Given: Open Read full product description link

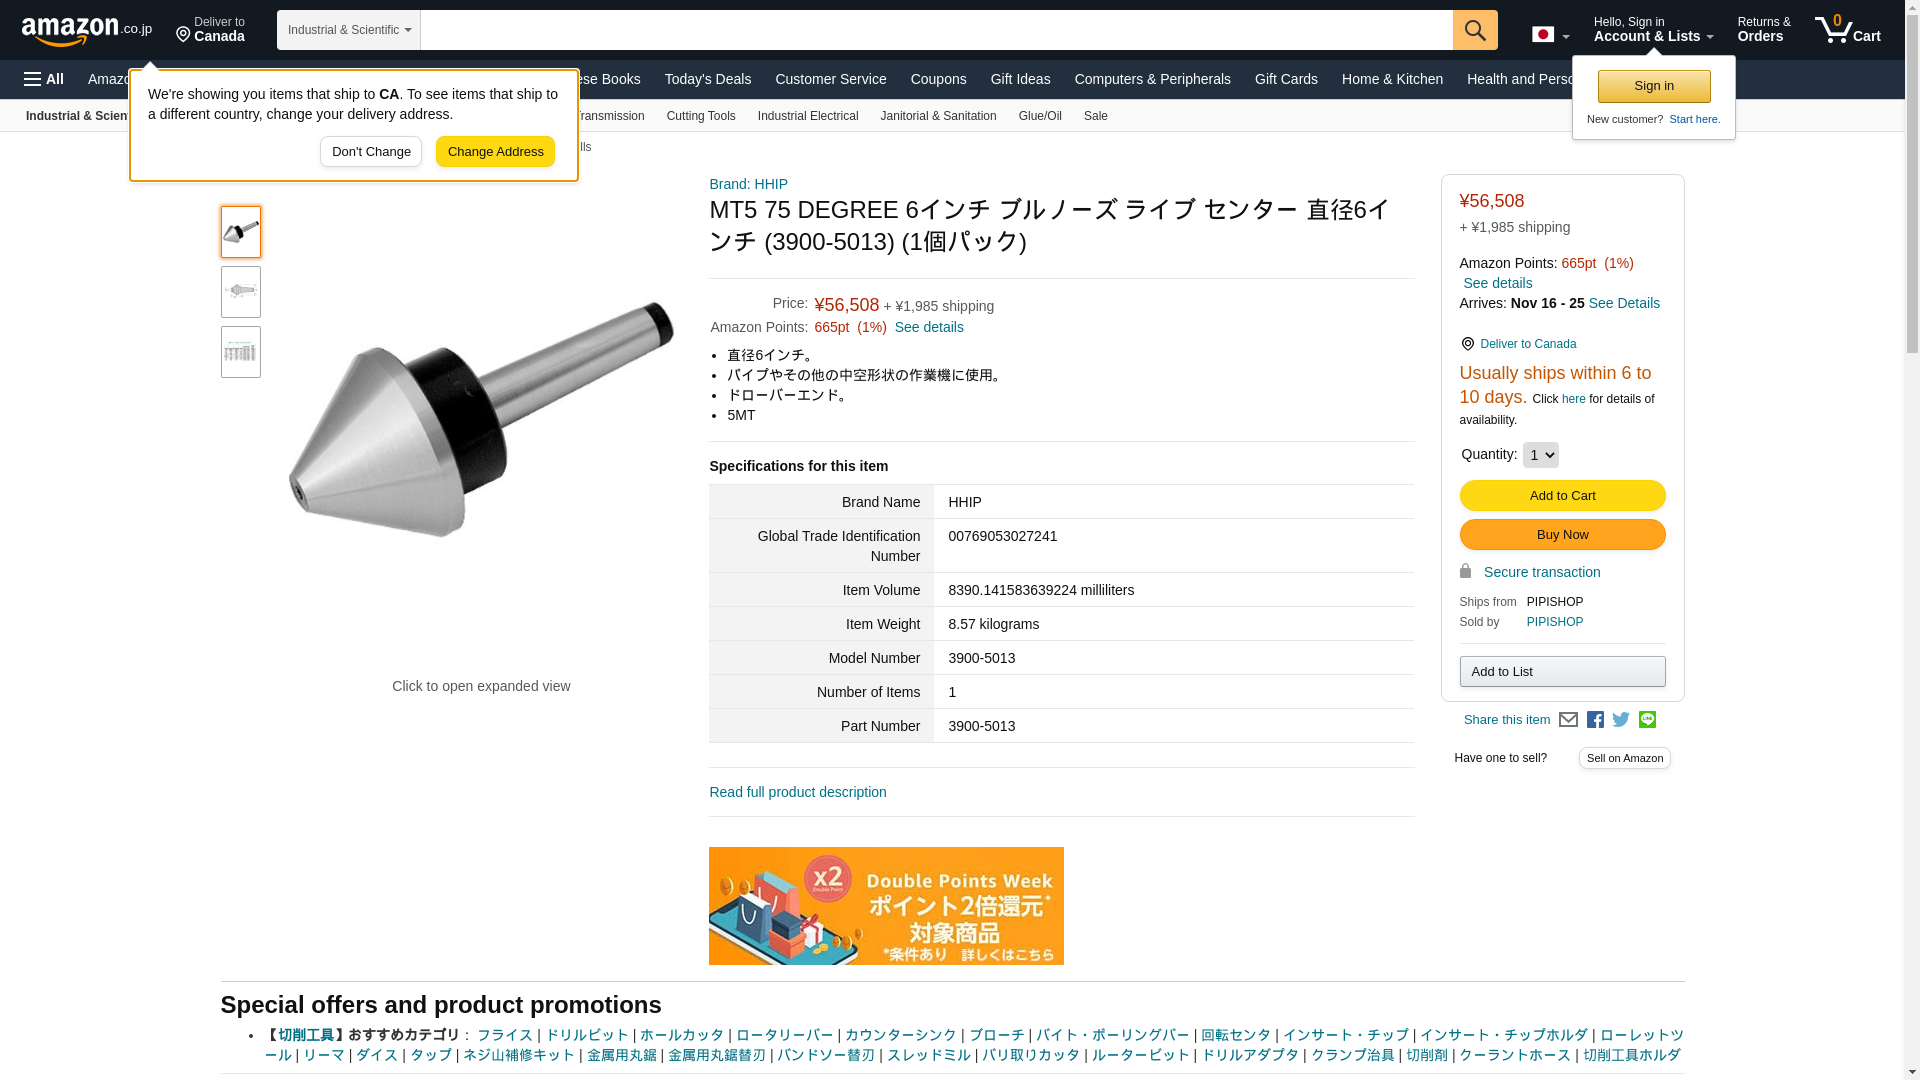Looking at the screenshot, I should pyautogui.click(x=798, y=792).
